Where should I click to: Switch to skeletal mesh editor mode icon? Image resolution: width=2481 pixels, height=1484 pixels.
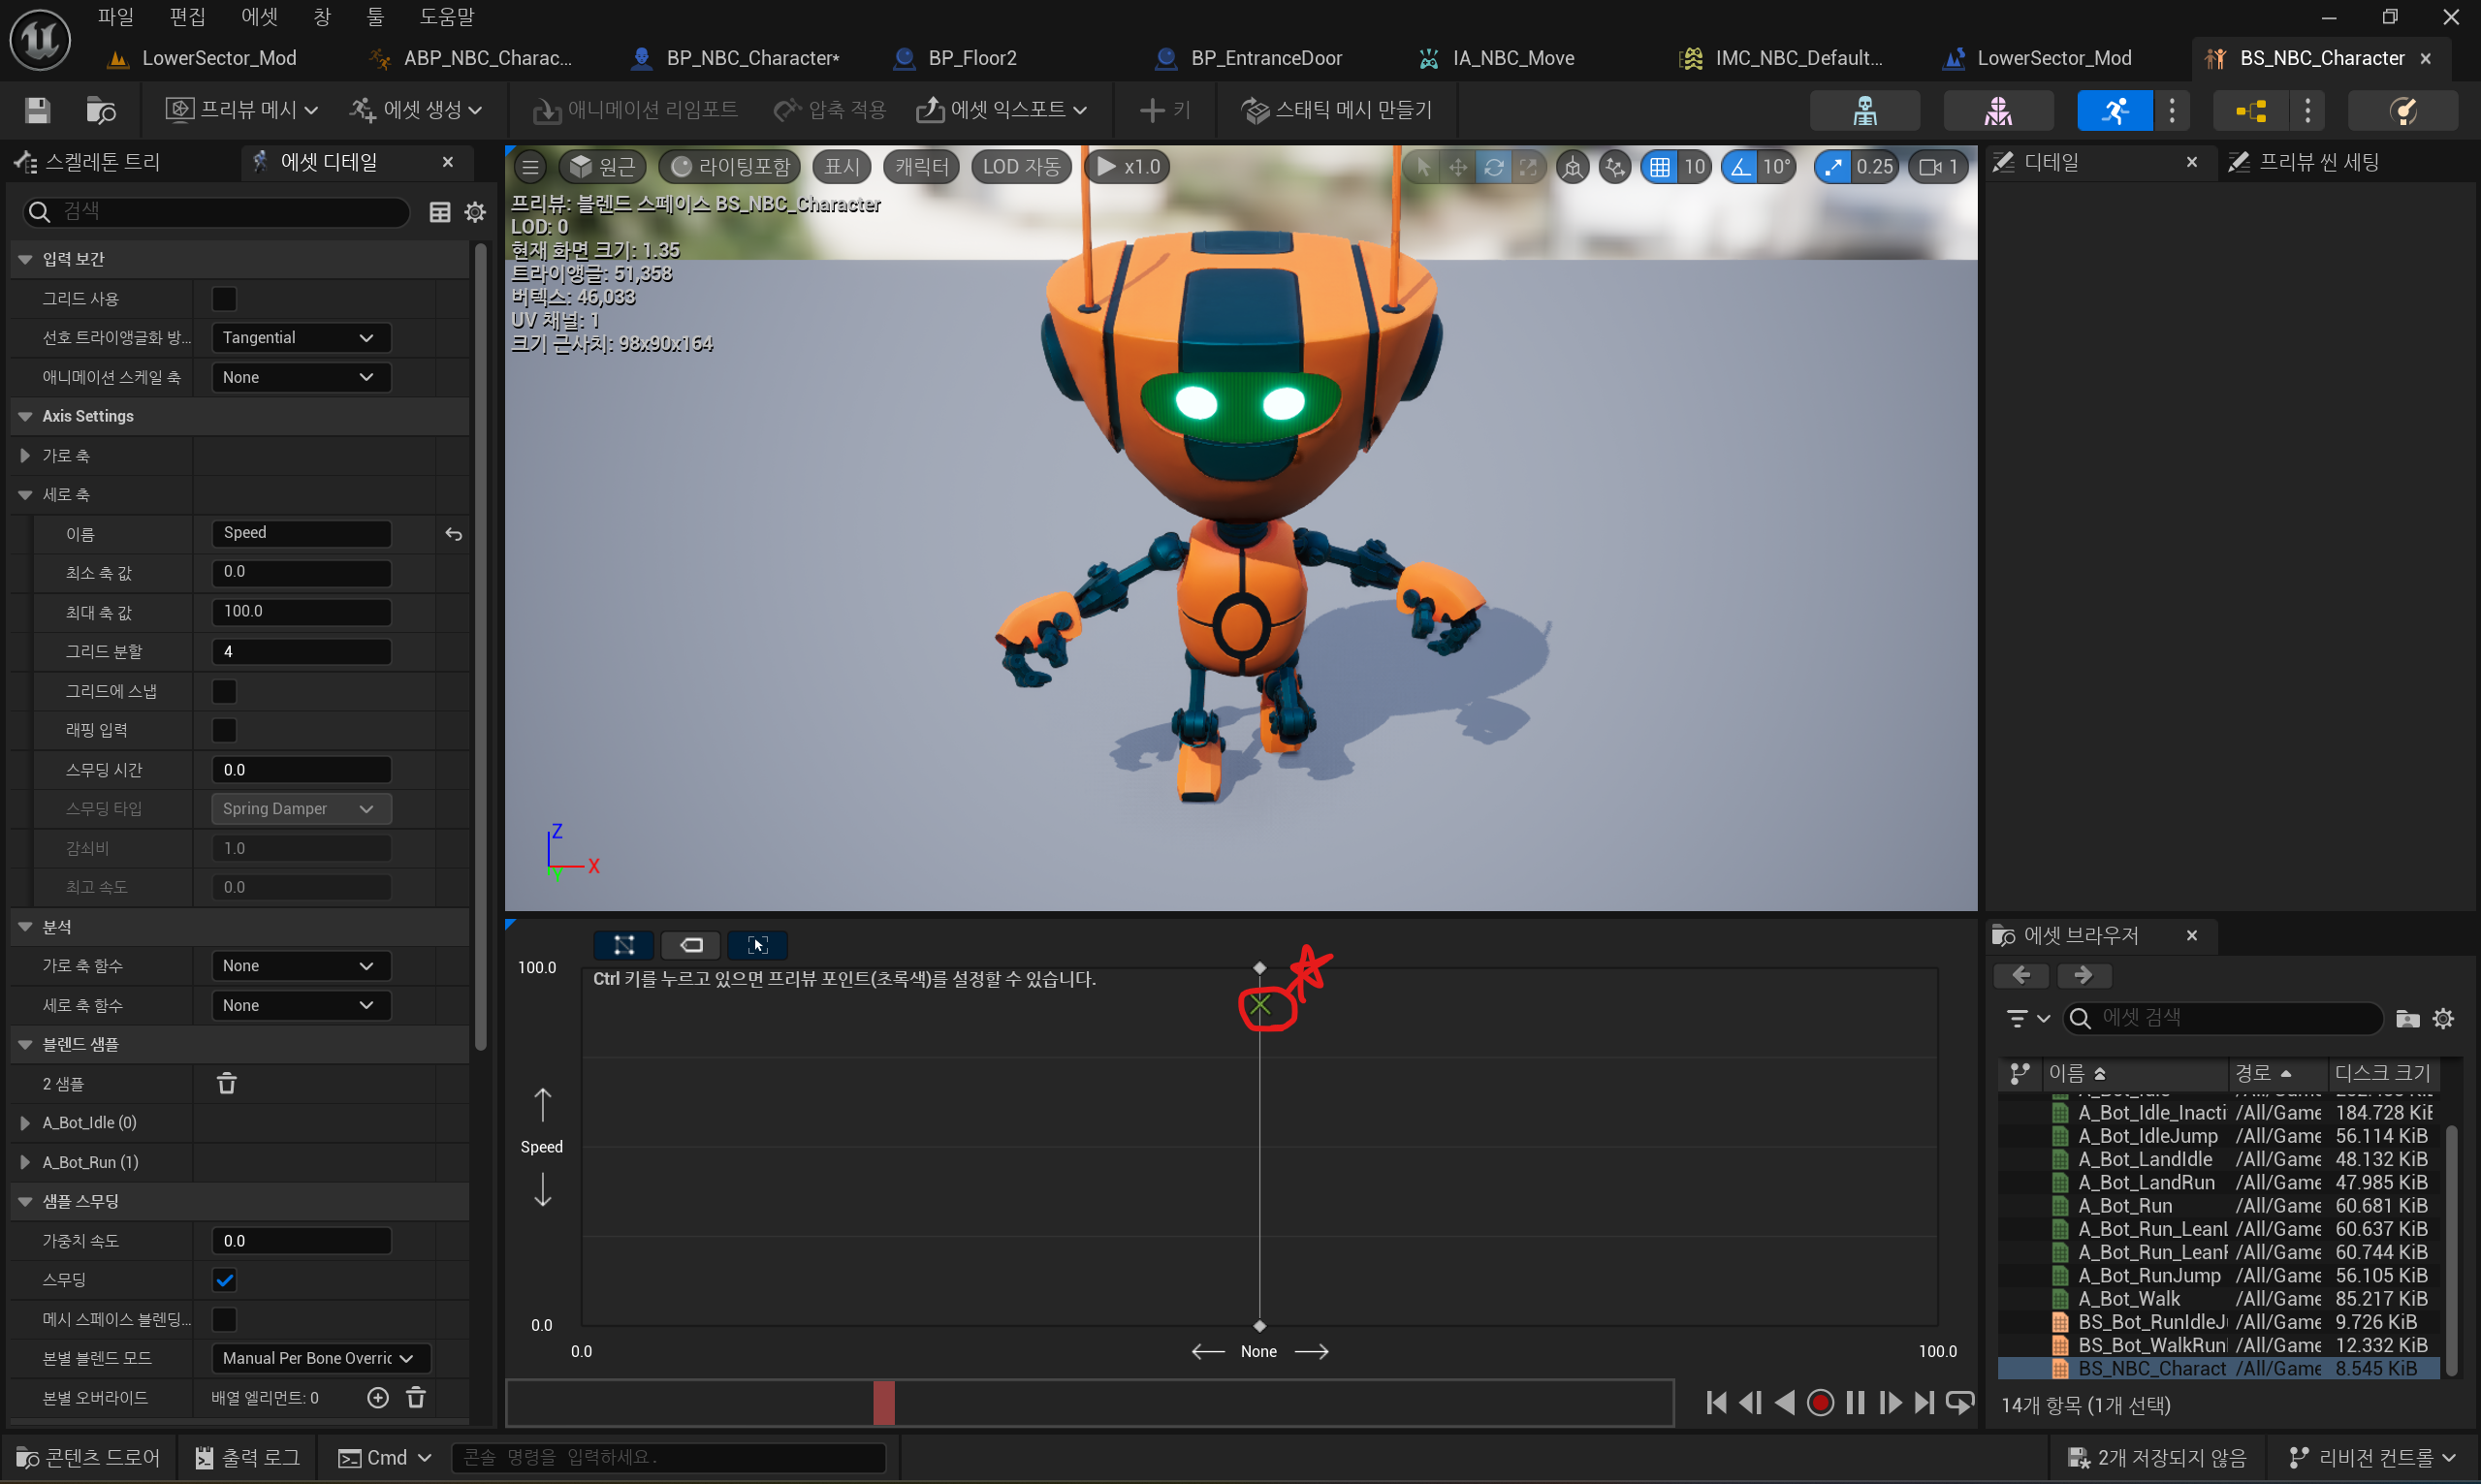pos(1997,110)
